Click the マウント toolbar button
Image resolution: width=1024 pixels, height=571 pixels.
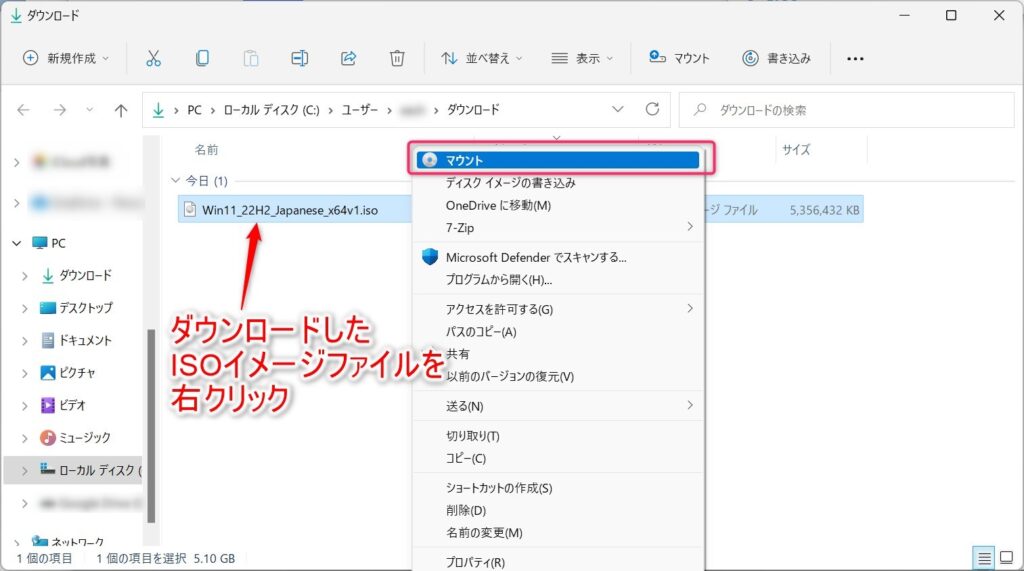(x=679, y=58)
